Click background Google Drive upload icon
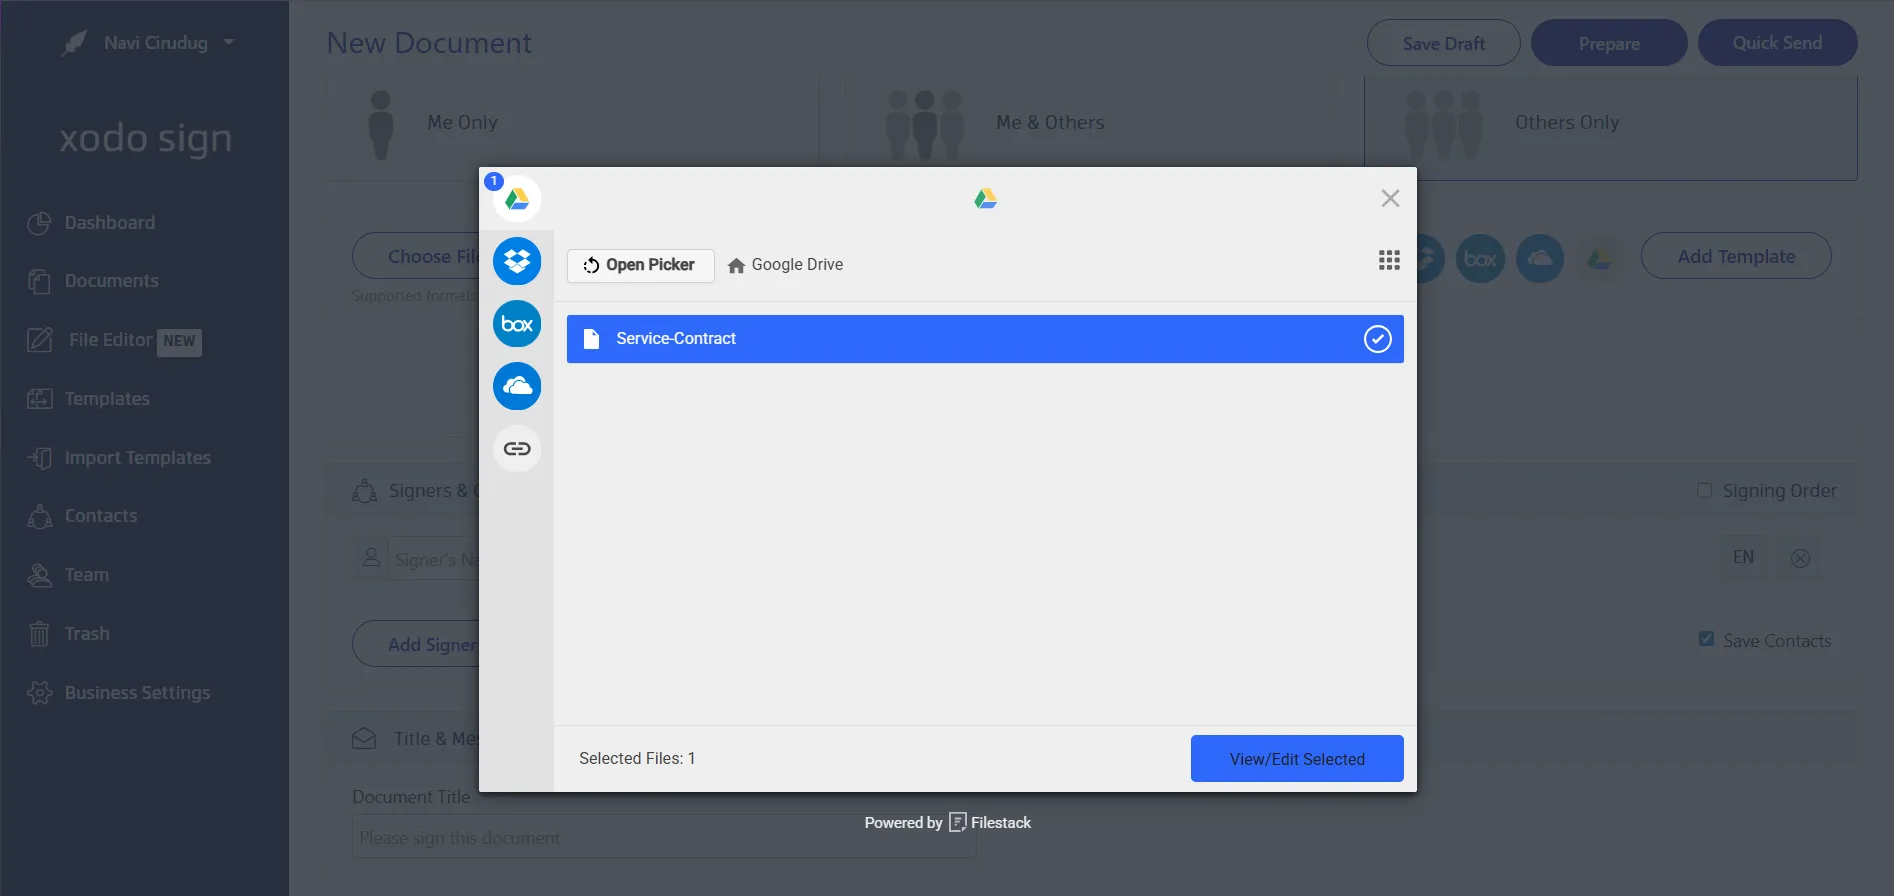 point(1600,259)
